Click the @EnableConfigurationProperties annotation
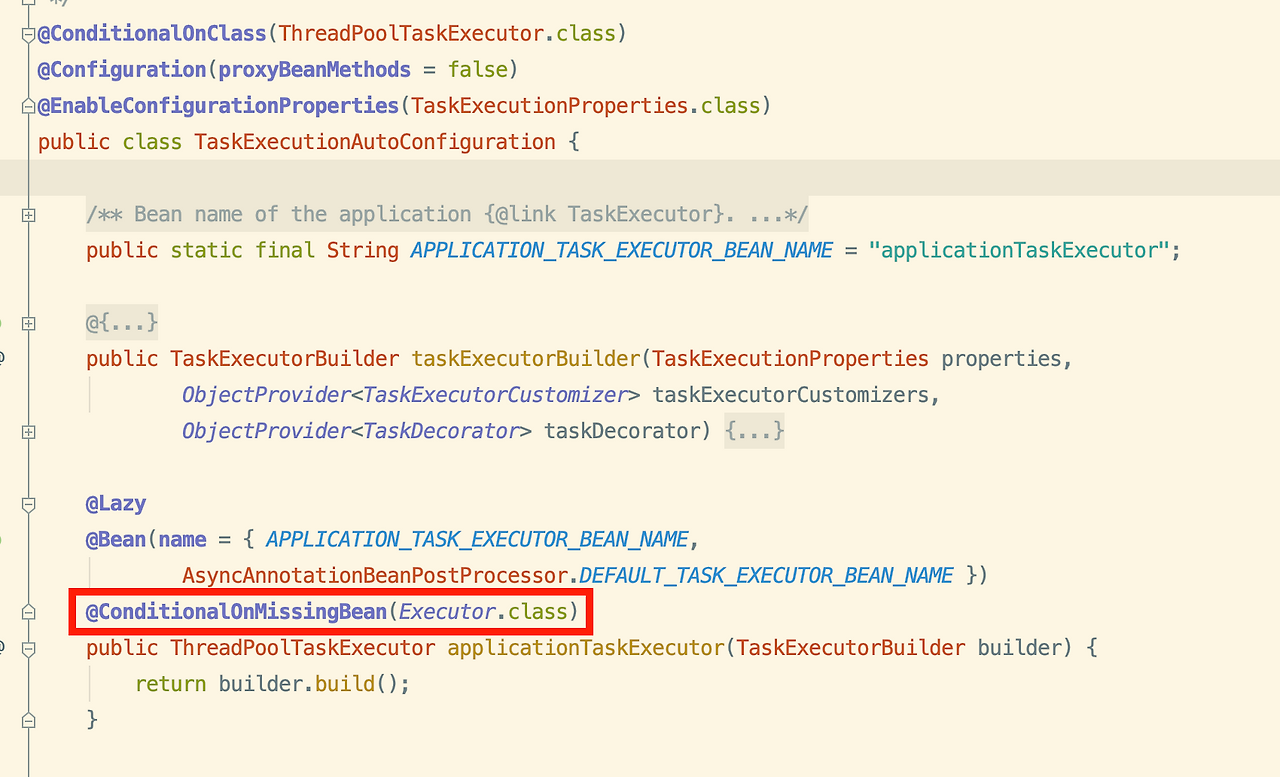Image resolution: width=1280 pixels, height=777 pixels. [x=219, y=105]
